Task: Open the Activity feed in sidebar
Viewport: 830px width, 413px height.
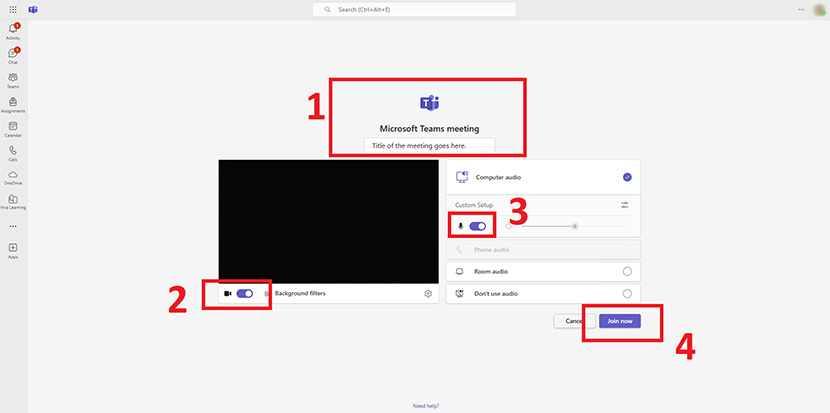Action: click(13, 30)
